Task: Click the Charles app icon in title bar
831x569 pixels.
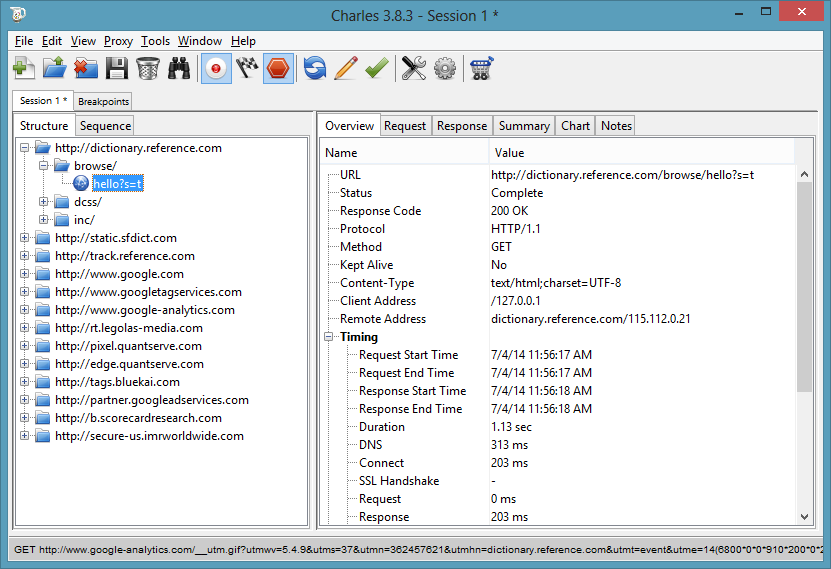Action: 18,14
